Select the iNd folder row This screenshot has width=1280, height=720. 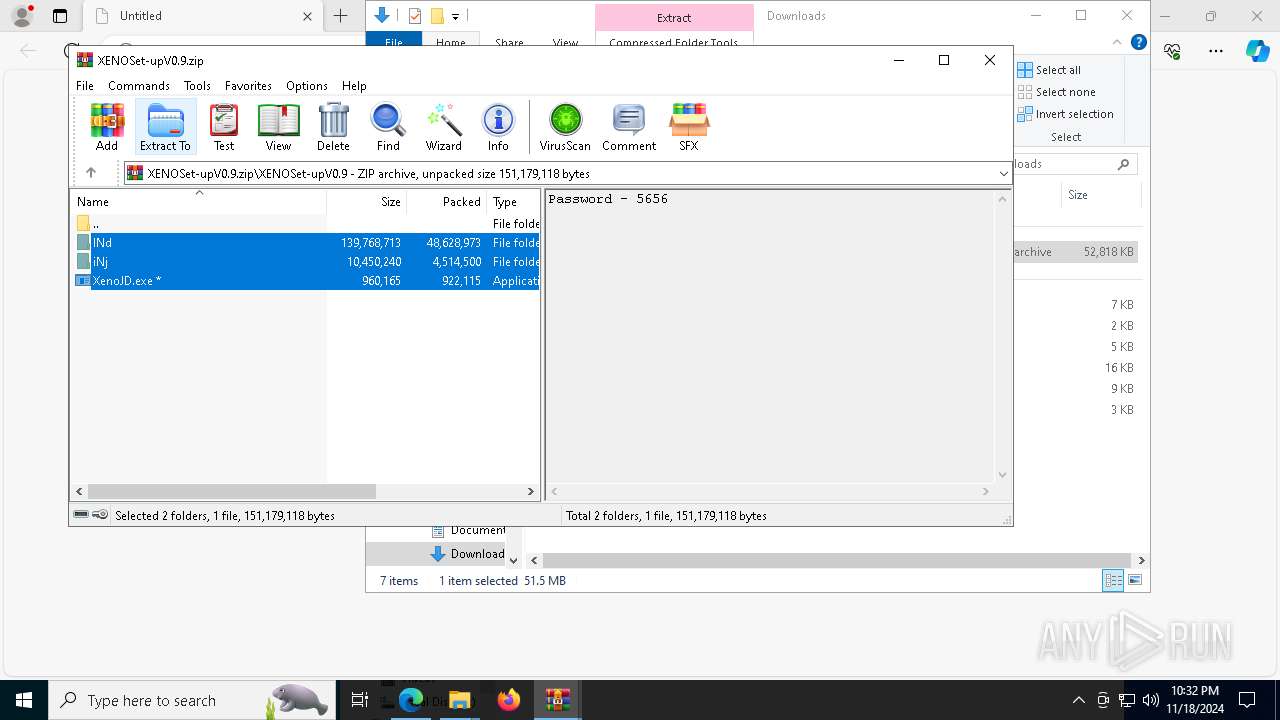306,243
